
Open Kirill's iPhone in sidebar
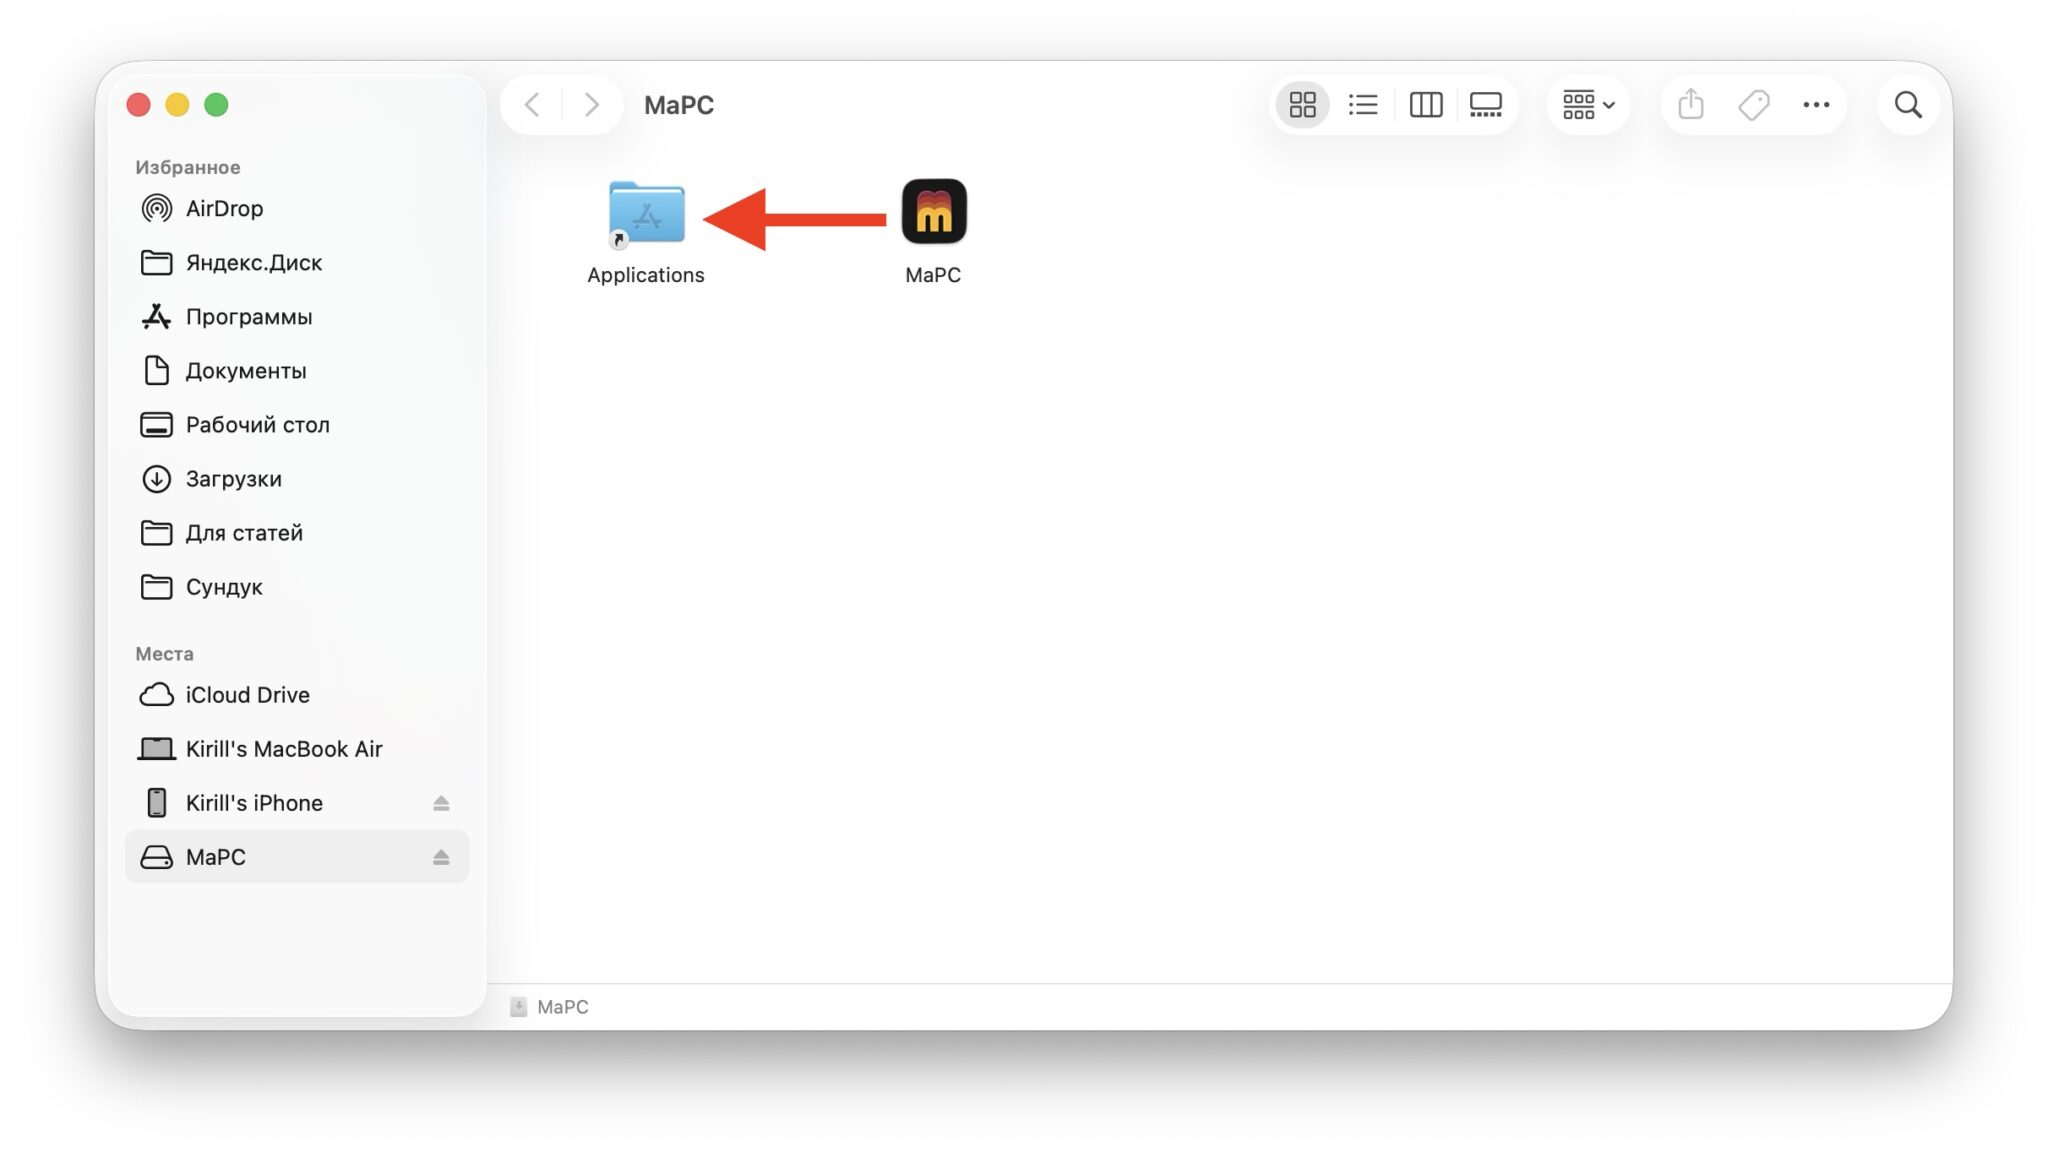coord(296,802)
